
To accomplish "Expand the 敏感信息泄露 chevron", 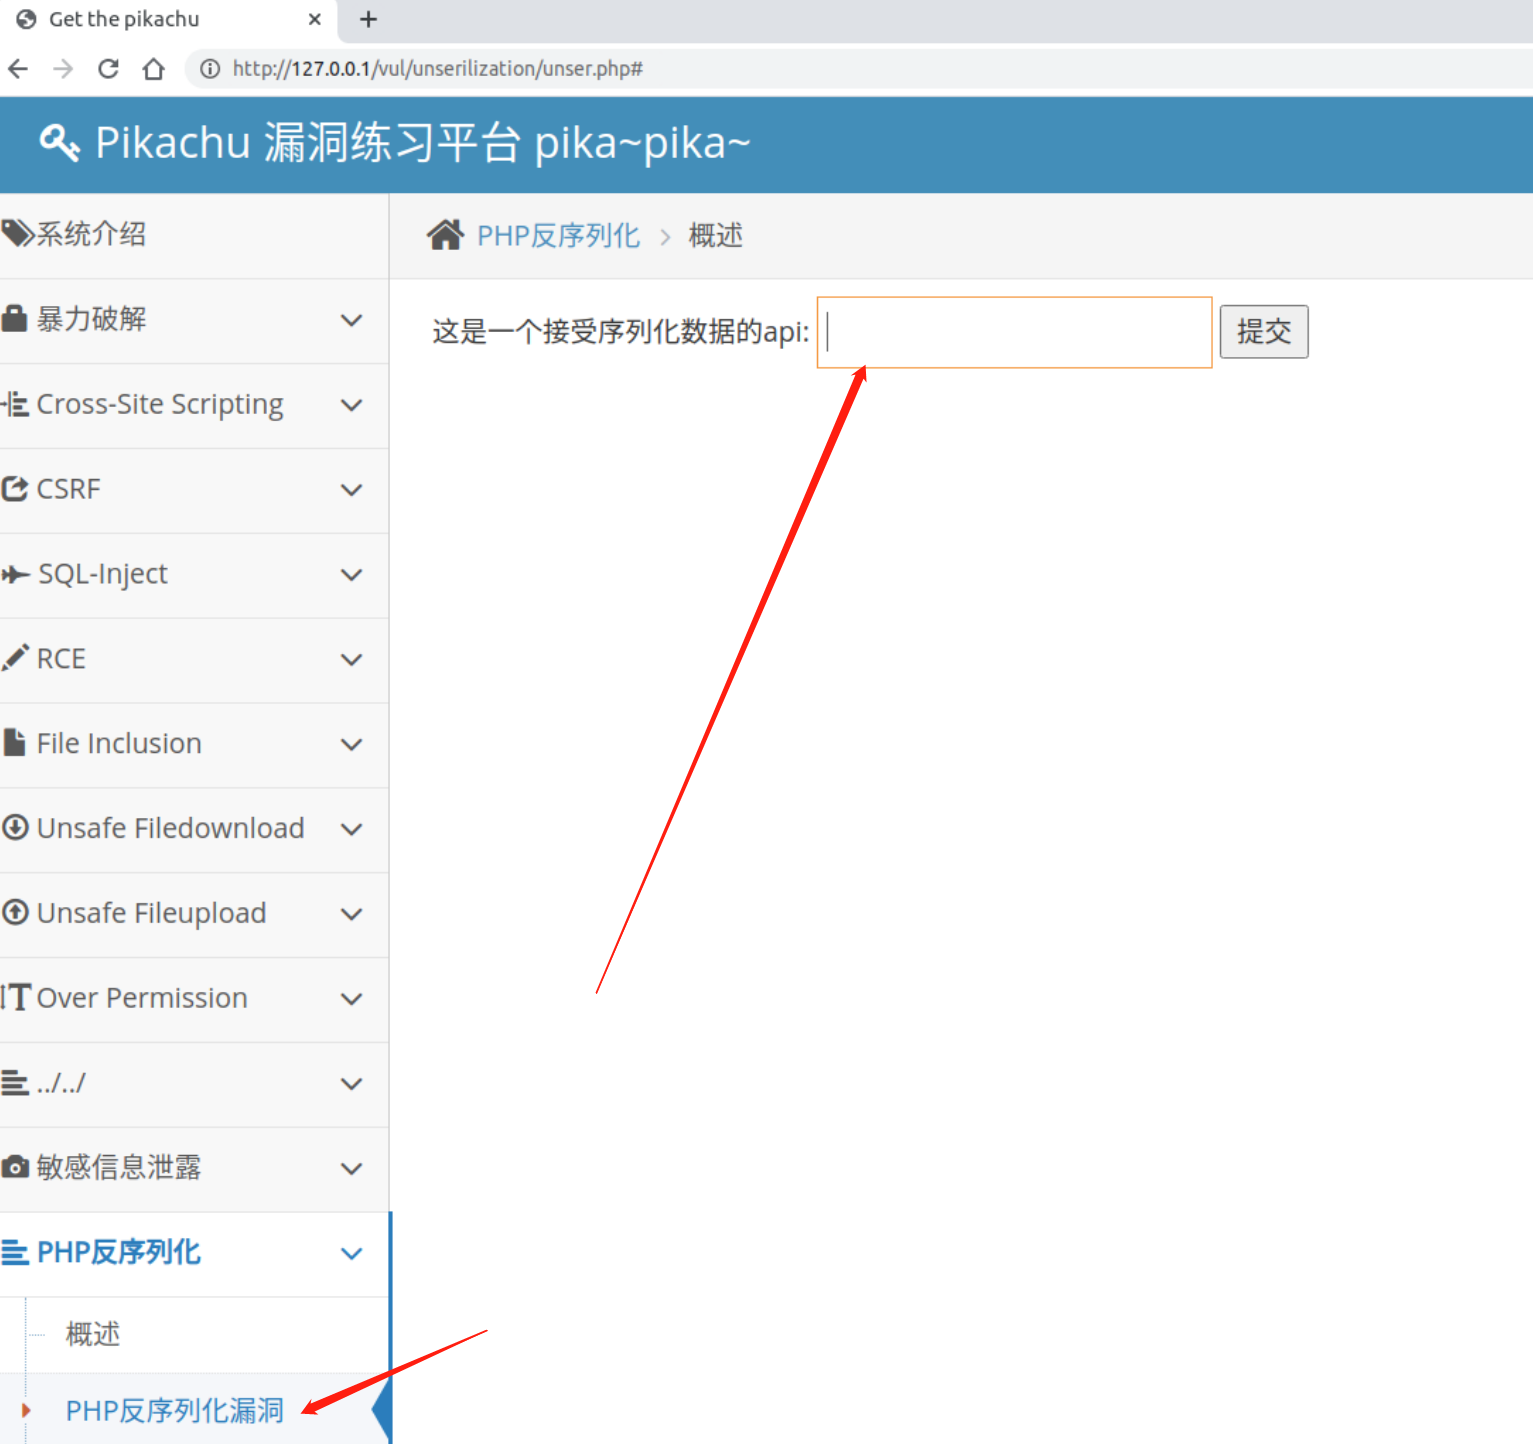I will (351, 1168).
